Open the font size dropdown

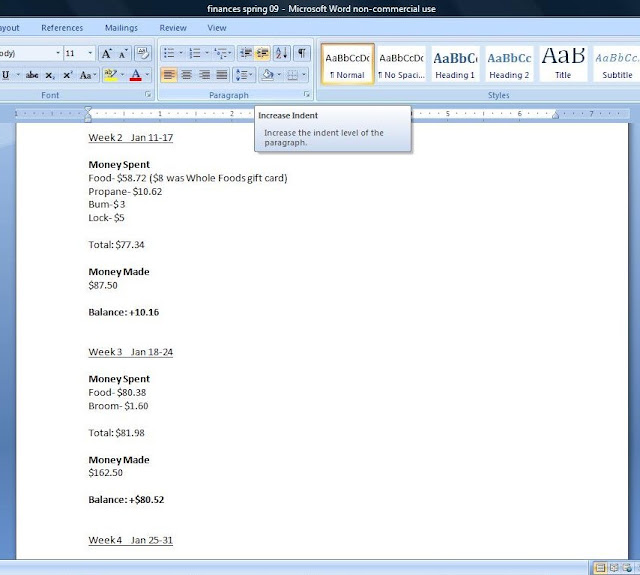(x=90, y=53)
